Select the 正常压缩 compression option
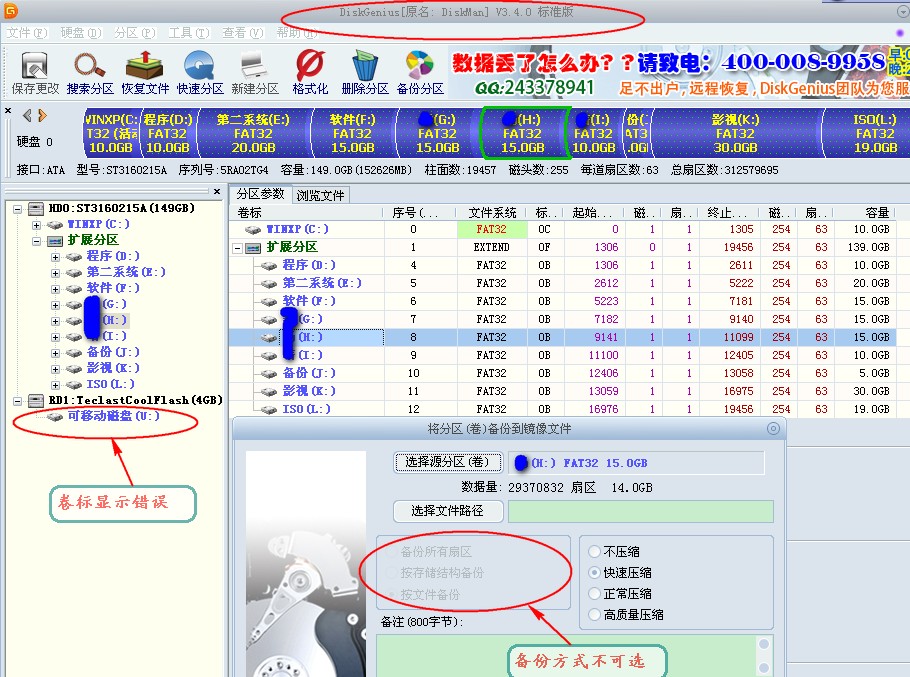Screen dimensions: 910x677 coord(620,594)
